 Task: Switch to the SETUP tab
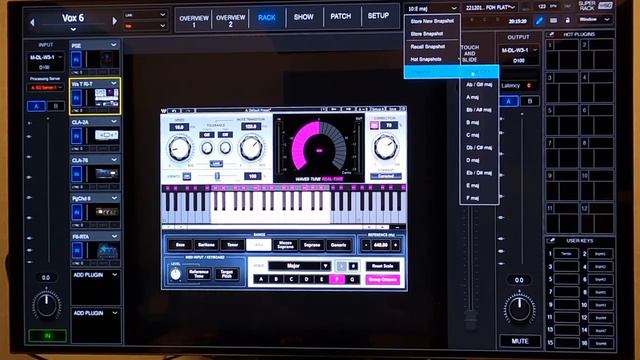click(x=378, y=16)
